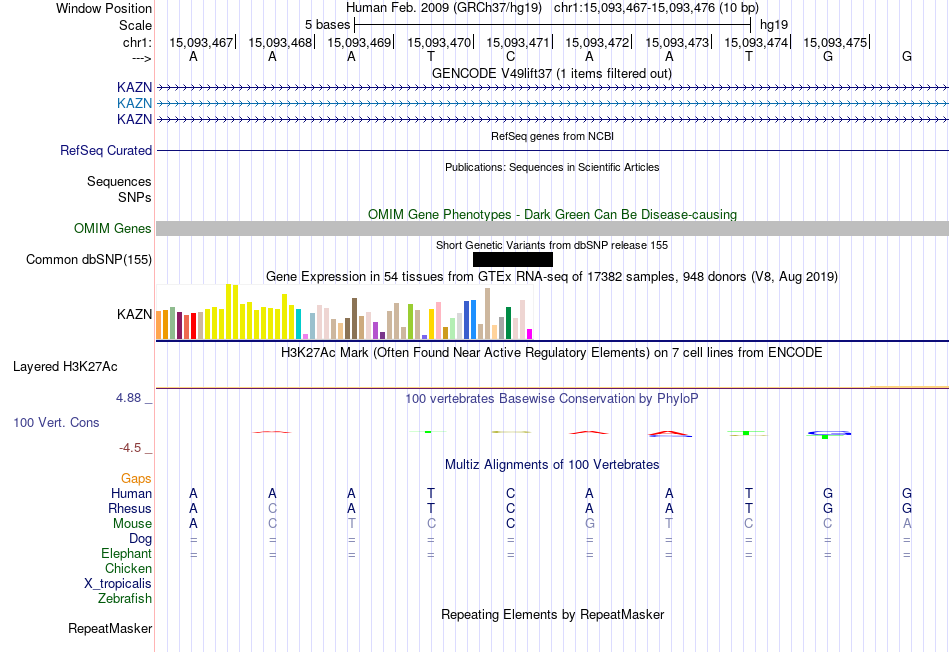Open the OMIM Gene Phenotypes track title

552,215
